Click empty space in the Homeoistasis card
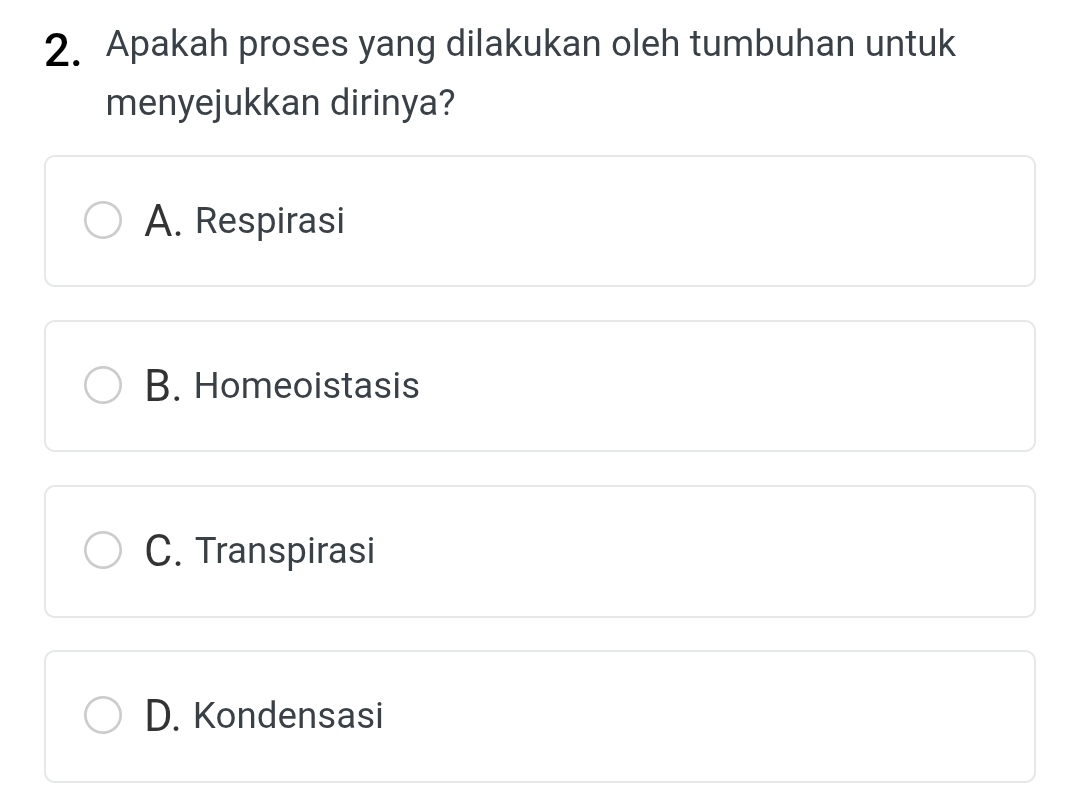The height and width of the screenshot is (800, 1080). coord(700,386)
